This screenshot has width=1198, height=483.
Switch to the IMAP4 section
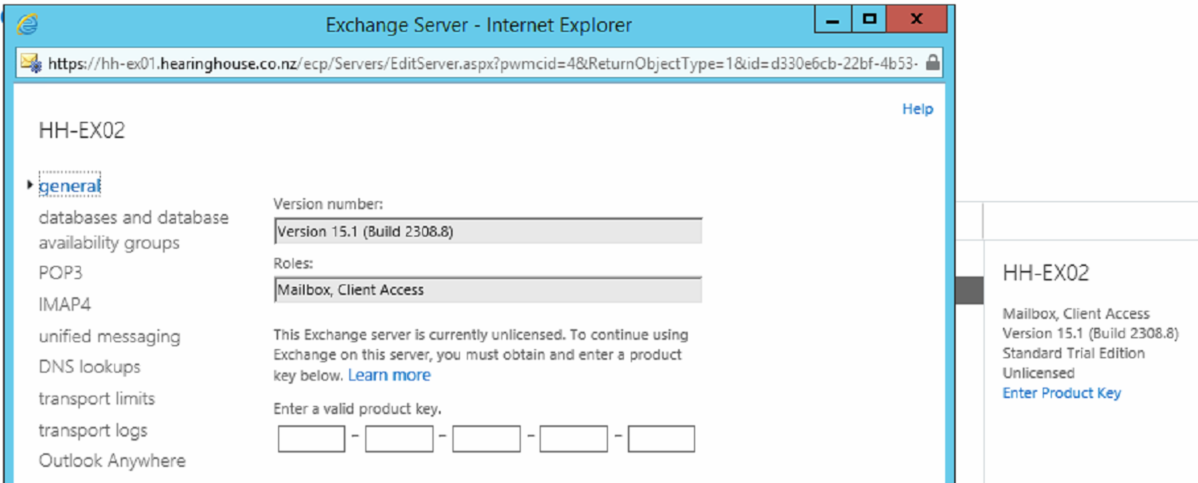[65, 304]
